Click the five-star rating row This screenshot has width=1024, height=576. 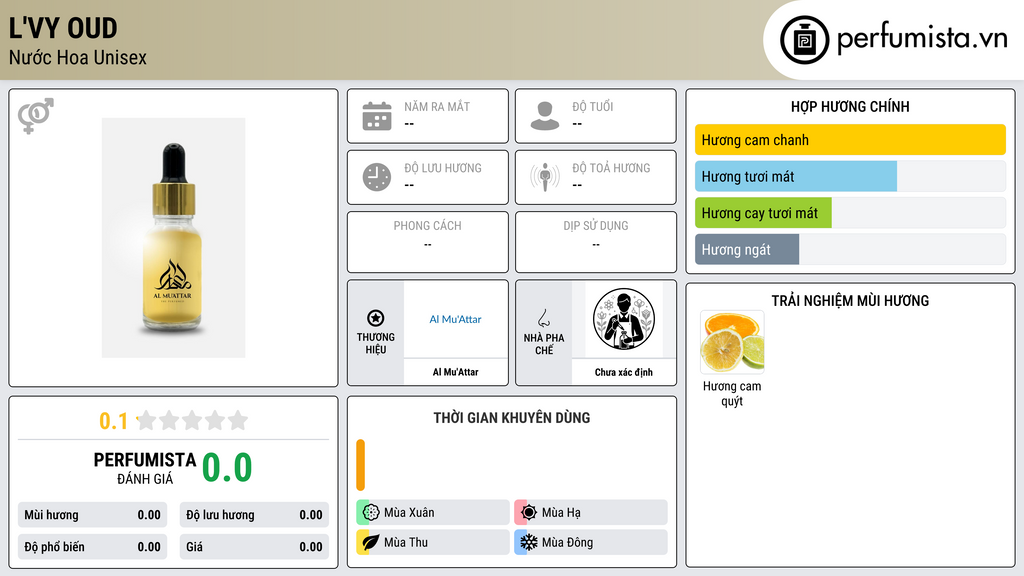(x=192, y=420)
